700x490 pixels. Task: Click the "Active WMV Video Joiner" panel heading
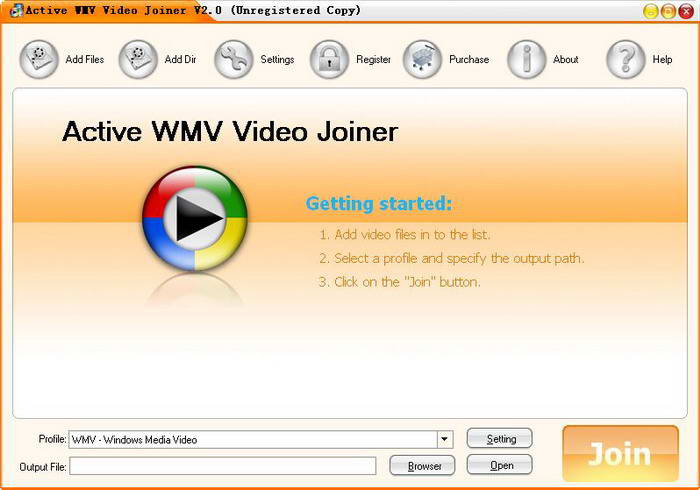pyautogui.click(x=230, y=132)
